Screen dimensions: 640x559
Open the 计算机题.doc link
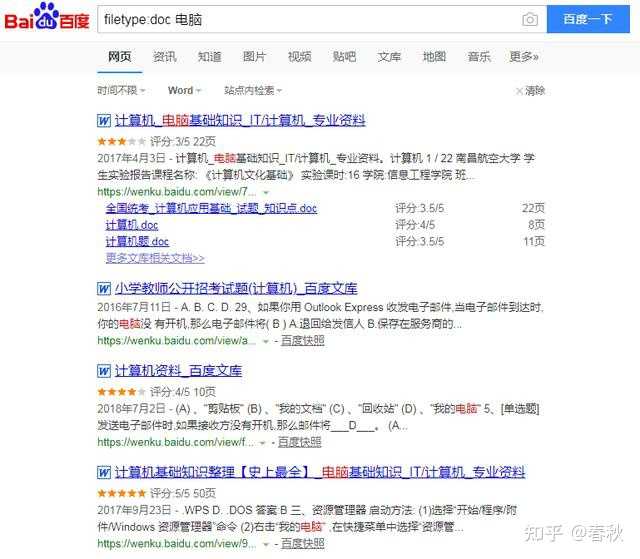[x=138, y=242]
